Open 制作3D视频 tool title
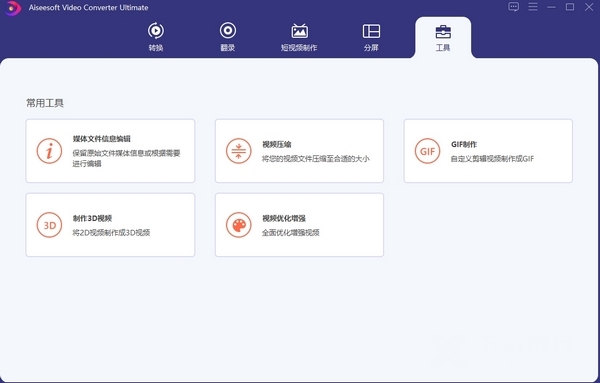This screenshot has width=600, height=383. (x=92, y=218)
